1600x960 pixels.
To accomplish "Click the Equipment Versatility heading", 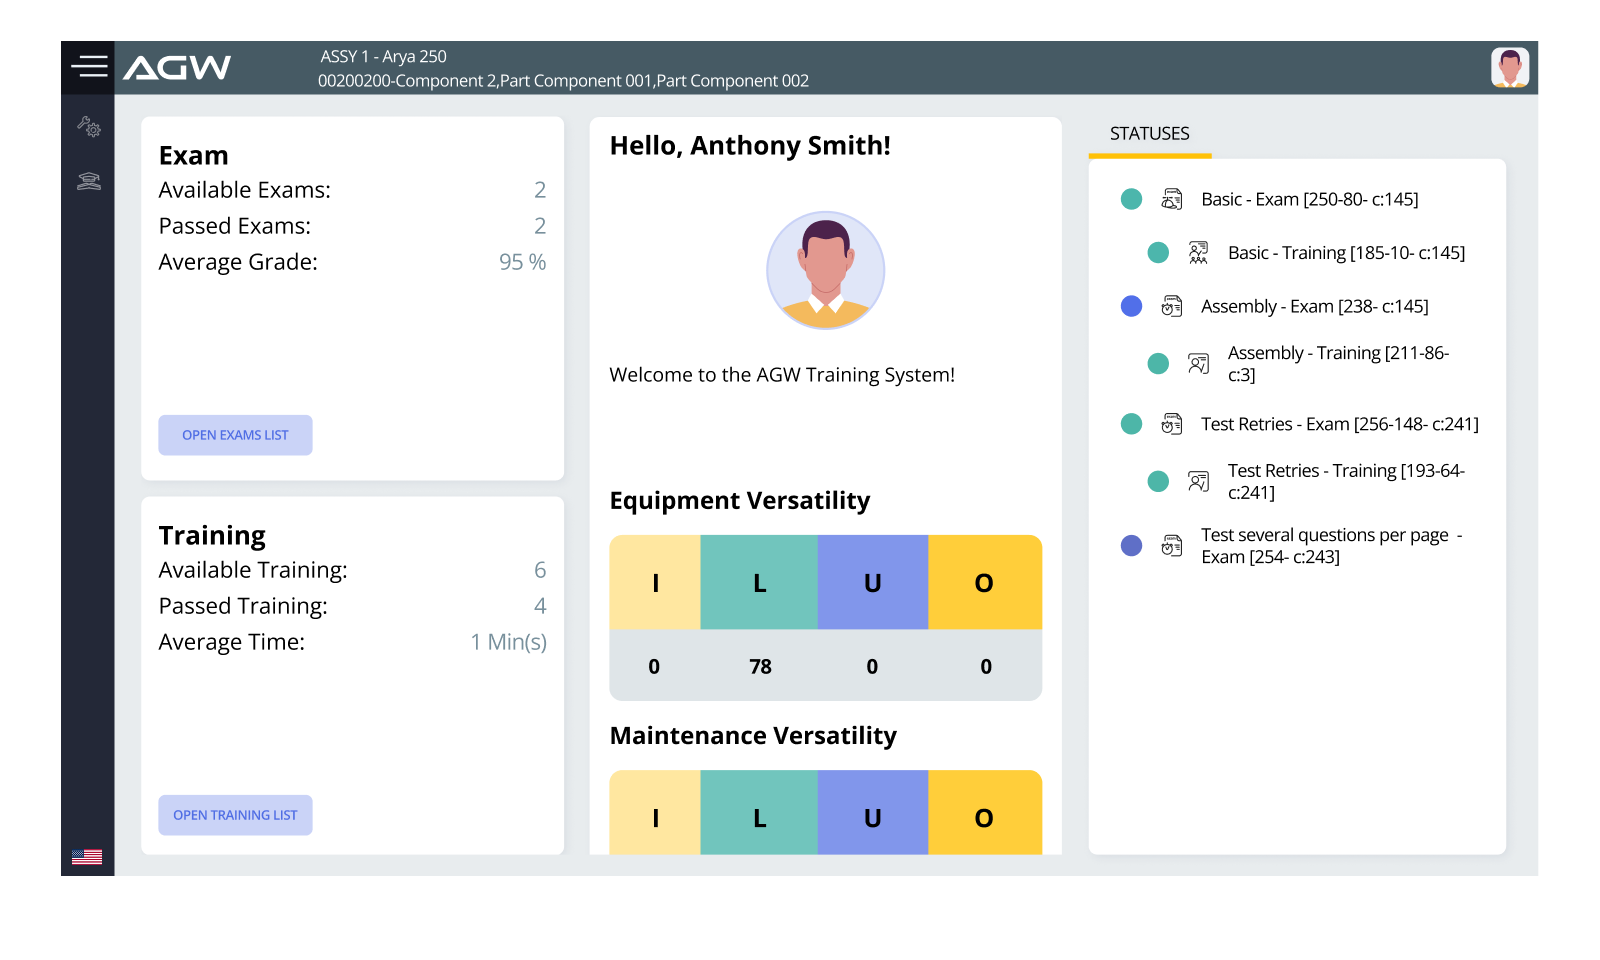I will 740,501.
